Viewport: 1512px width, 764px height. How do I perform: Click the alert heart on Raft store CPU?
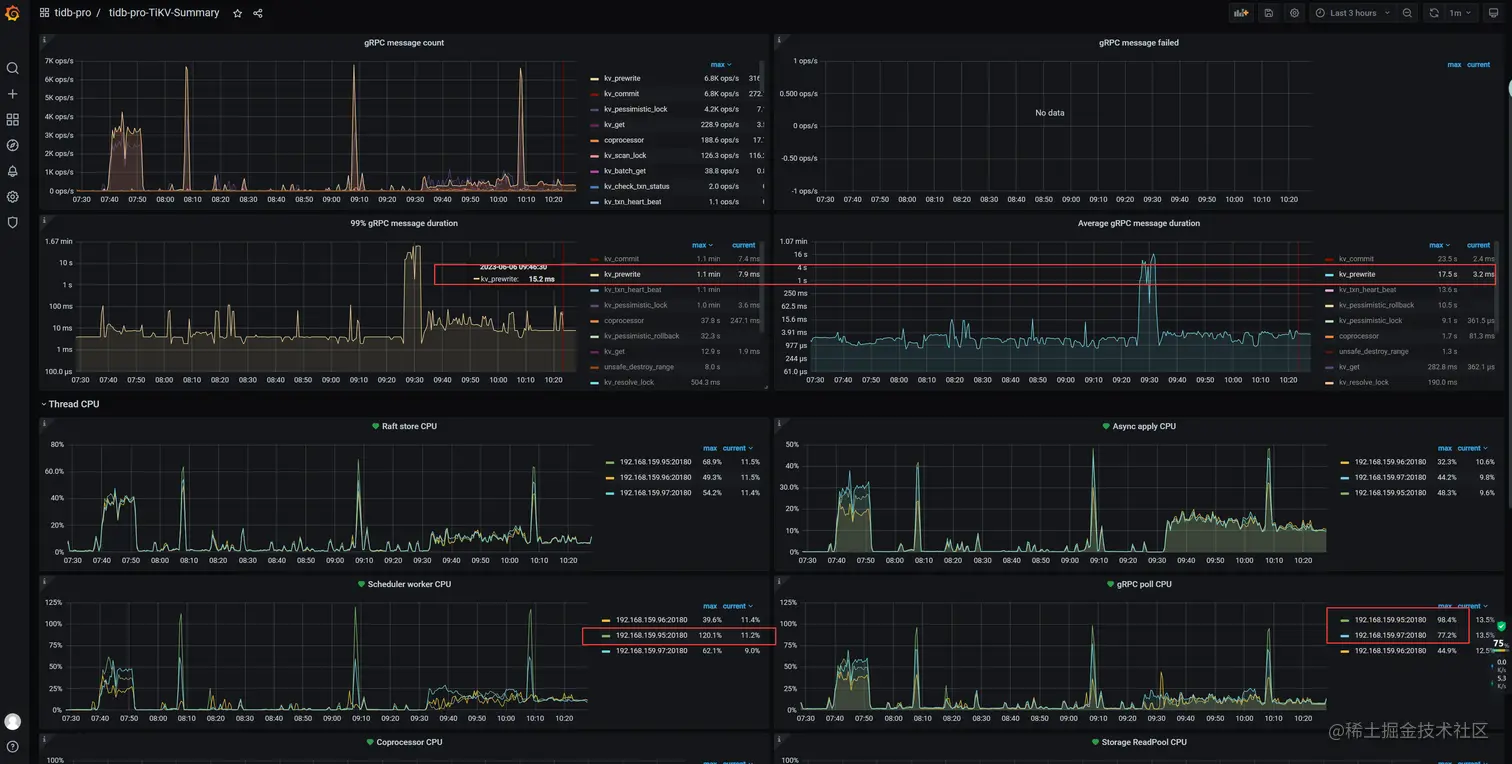click(x=376, y=426)
